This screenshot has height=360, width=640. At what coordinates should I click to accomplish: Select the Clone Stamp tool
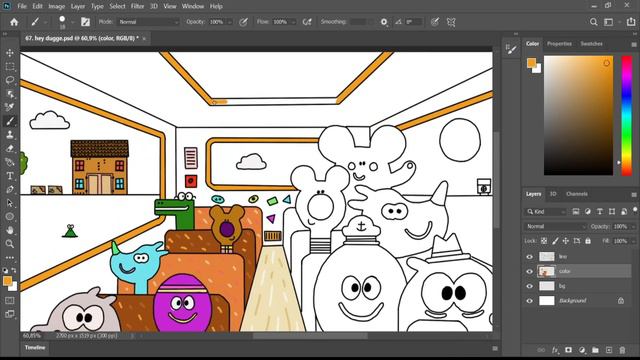coord(10,135)
